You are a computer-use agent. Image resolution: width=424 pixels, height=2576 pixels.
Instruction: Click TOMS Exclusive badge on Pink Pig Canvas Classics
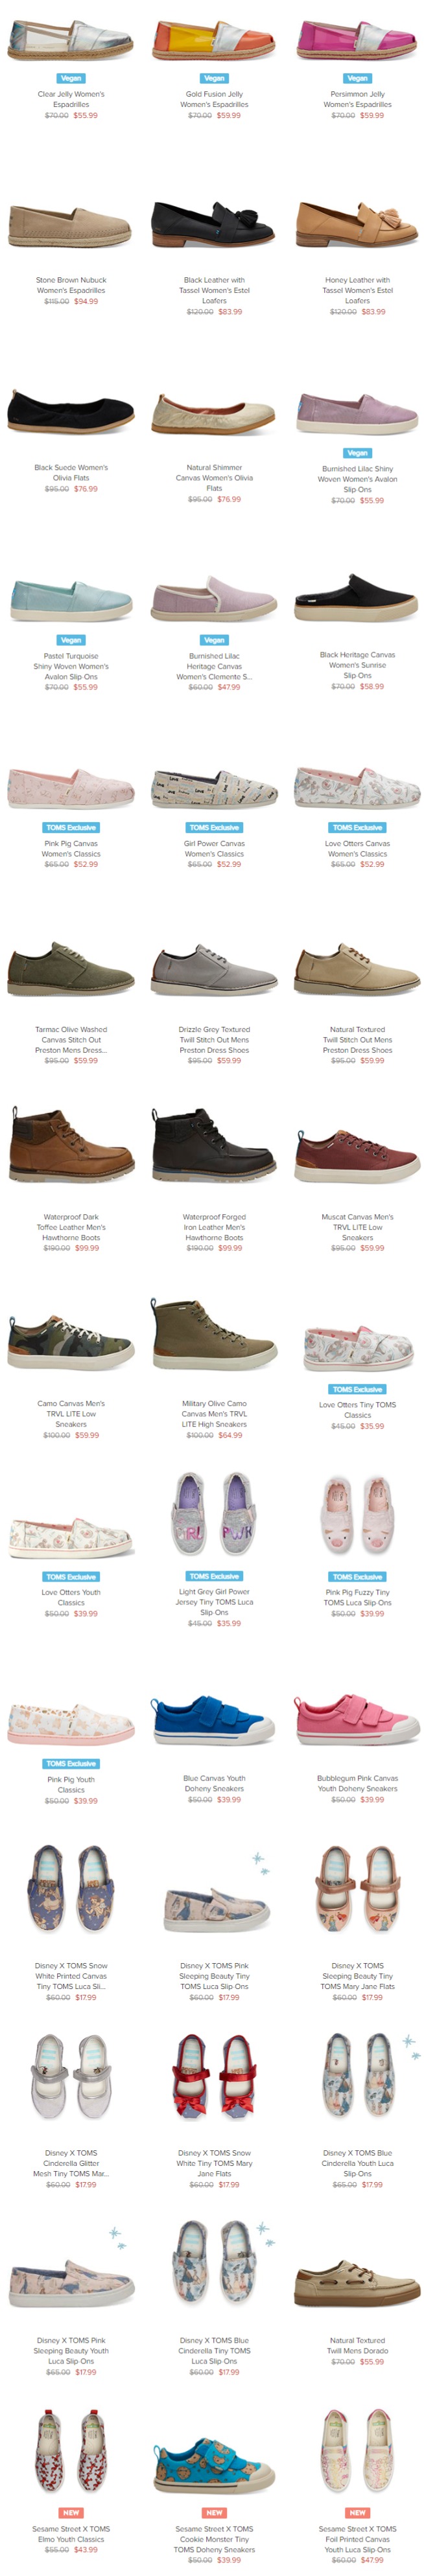tap(70, 827)
